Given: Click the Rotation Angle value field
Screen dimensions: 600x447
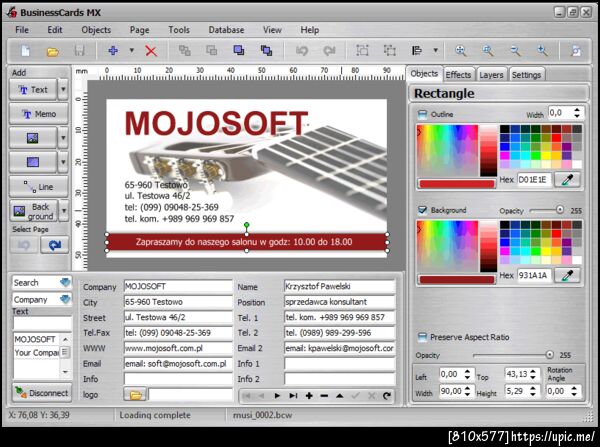Looking at the screenshot, I should (558, 391).
